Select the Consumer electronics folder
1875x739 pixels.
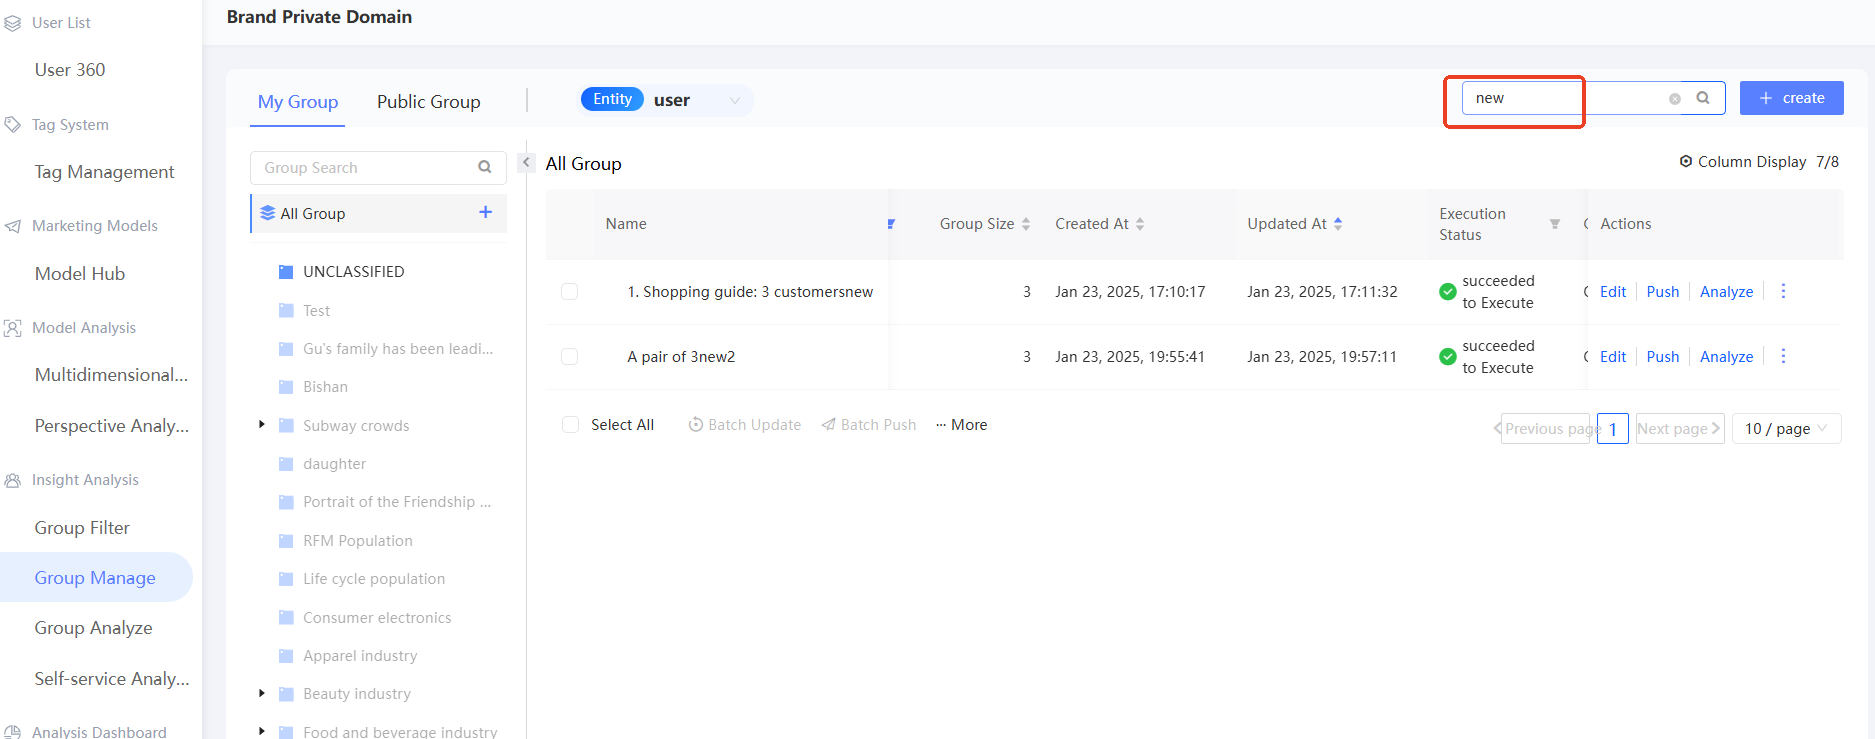[377, 618]
